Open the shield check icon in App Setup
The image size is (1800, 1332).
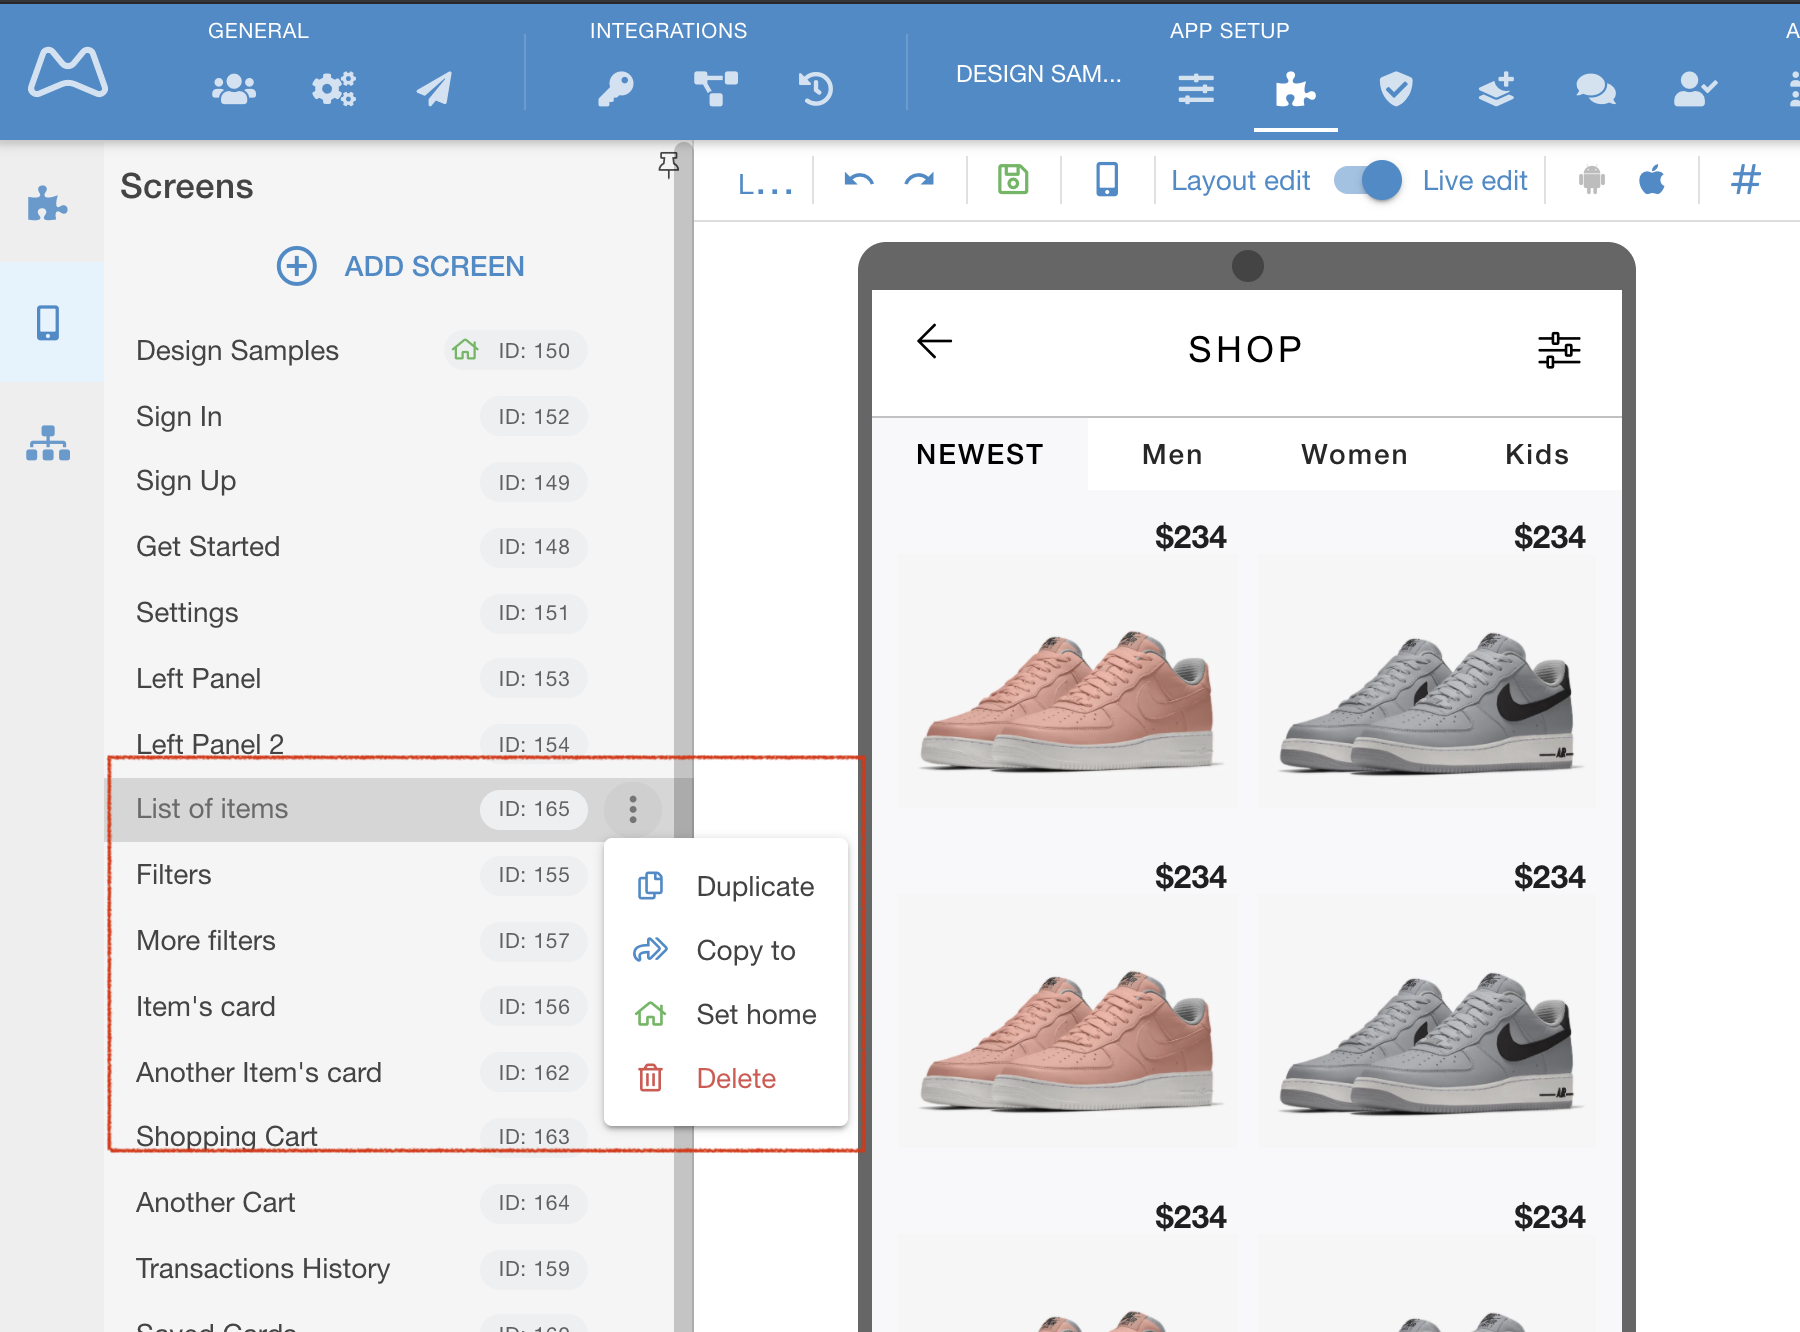coord(1396,89)
